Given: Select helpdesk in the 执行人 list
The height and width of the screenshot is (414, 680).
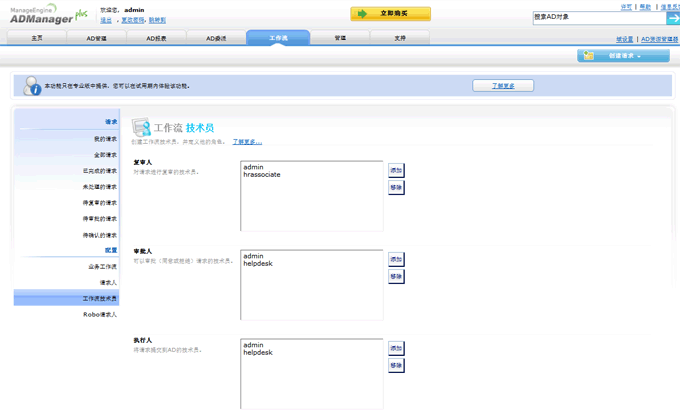Looking at the screenshot, I should click(x=258, y=352).
